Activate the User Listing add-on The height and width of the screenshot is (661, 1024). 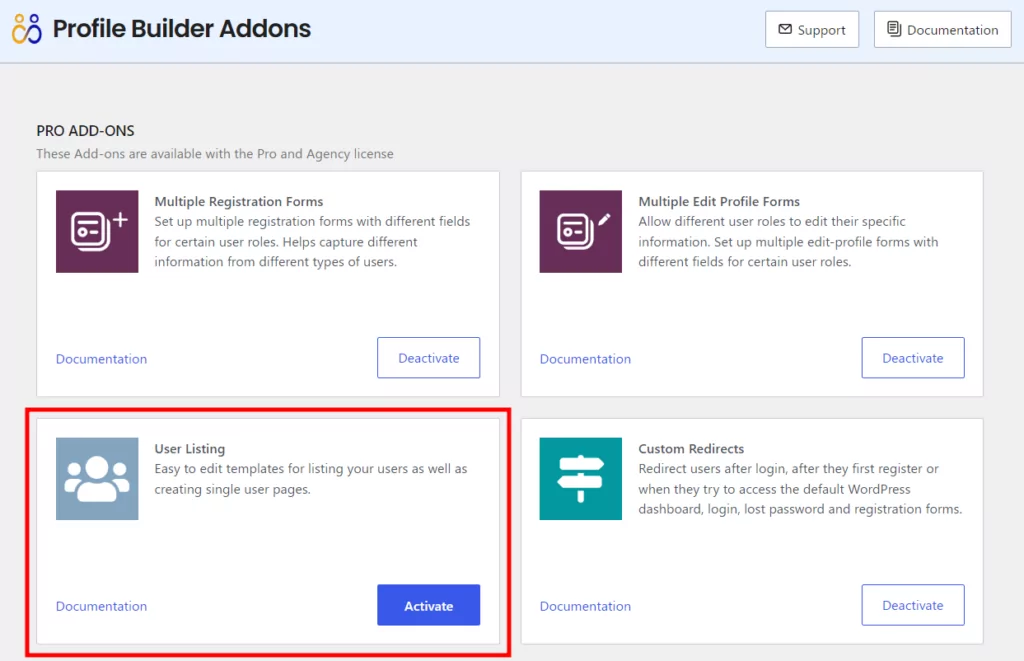click(428, 605)
